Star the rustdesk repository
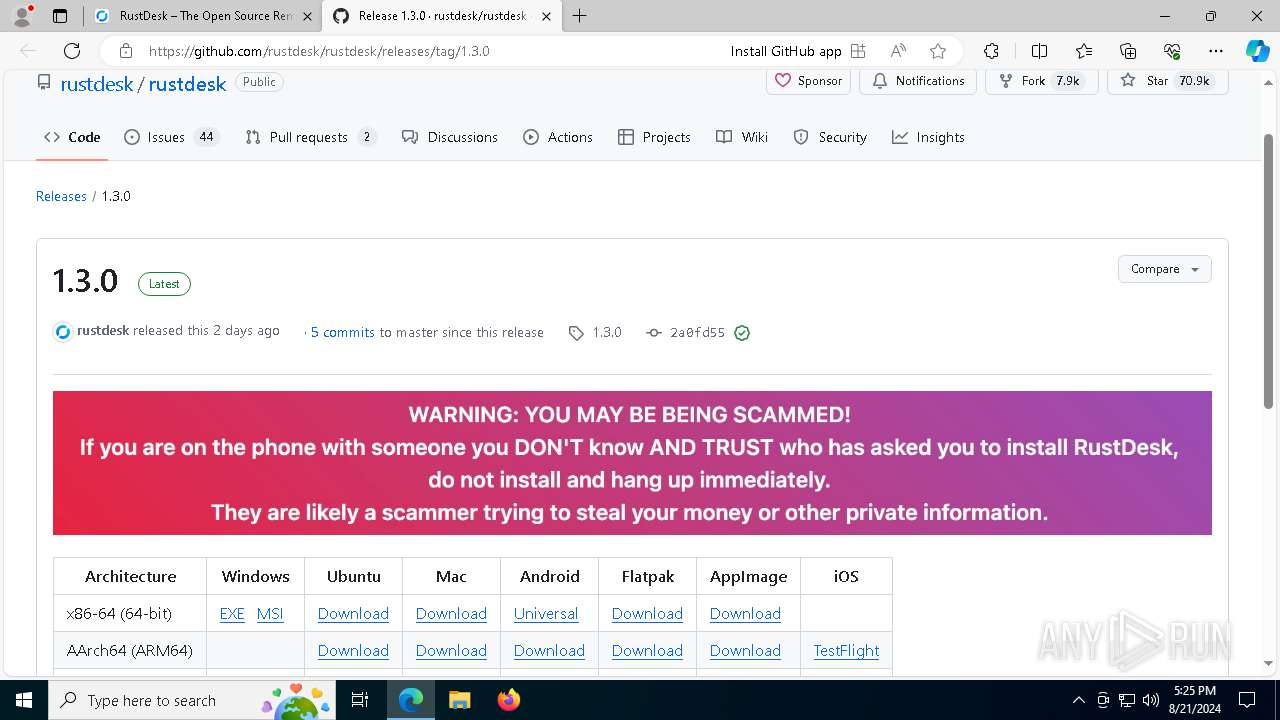 pyautogui.click(x=1167, y=81)
